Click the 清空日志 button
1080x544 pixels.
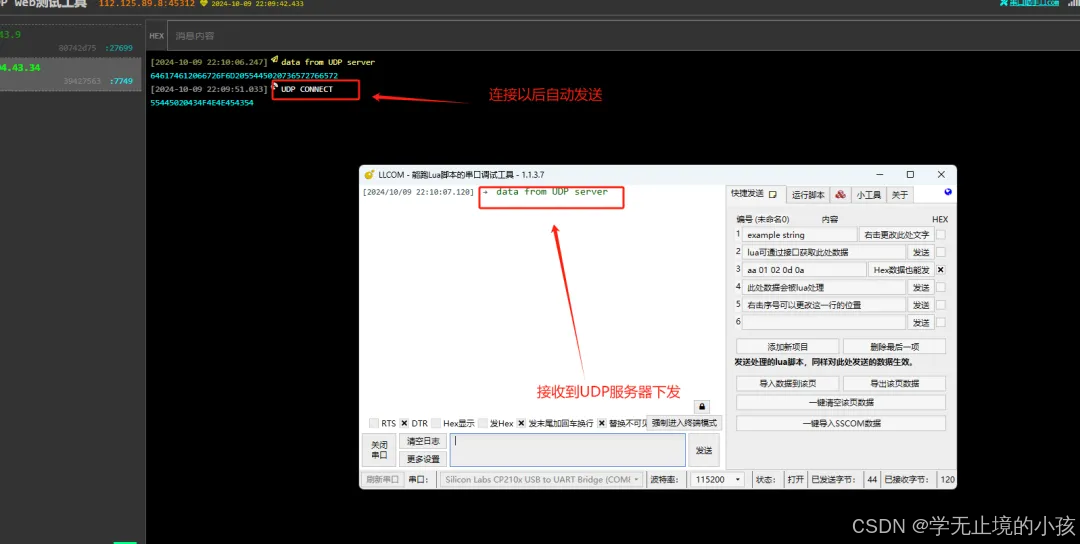click(x=423, y=441)
